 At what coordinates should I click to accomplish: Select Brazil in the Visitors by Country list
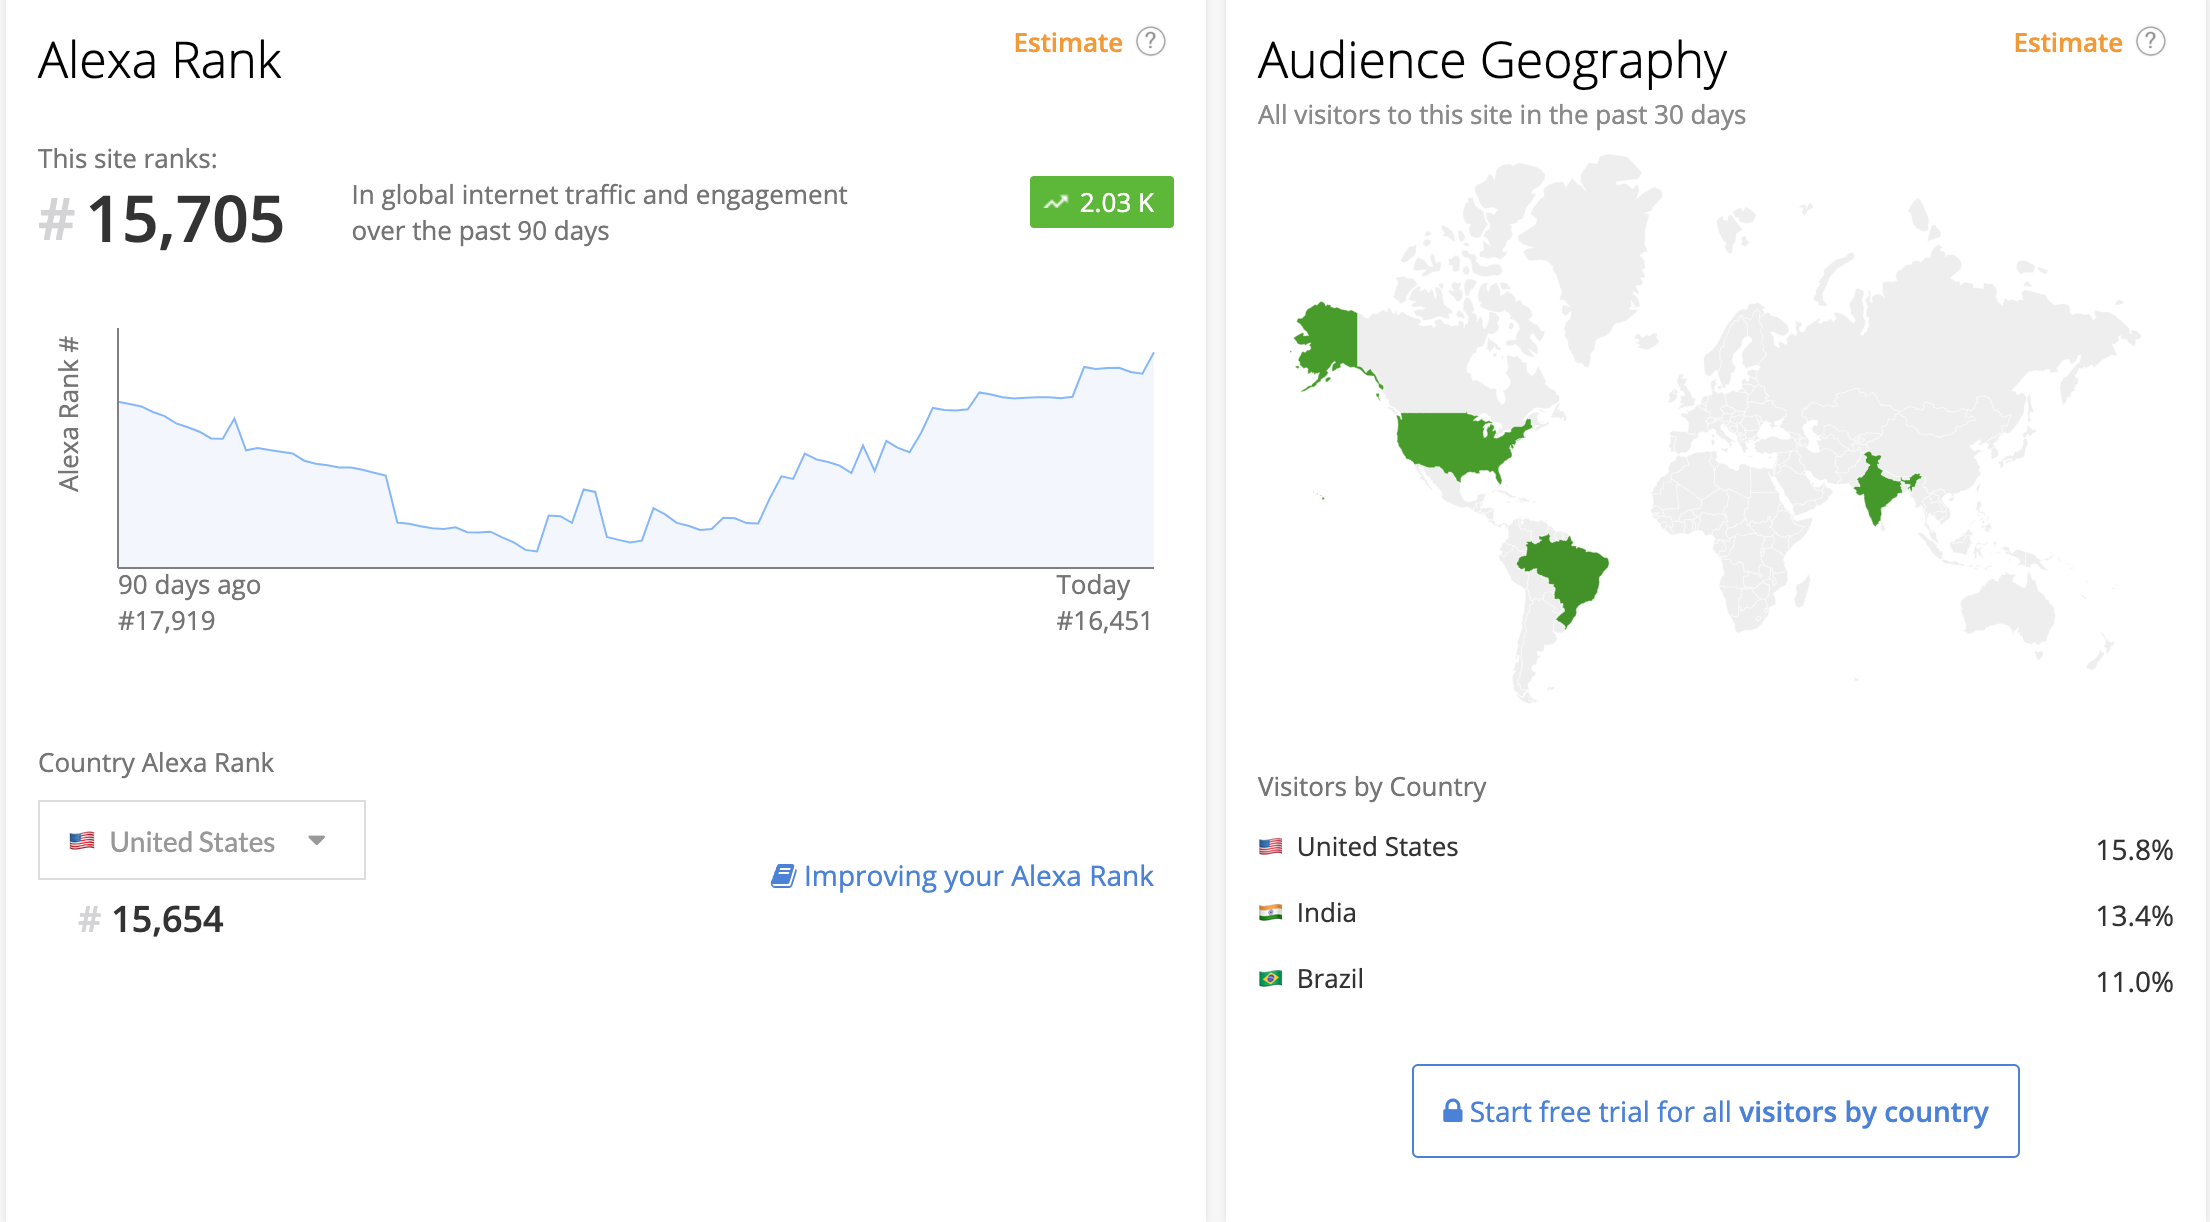click(x=1330, y=979)
